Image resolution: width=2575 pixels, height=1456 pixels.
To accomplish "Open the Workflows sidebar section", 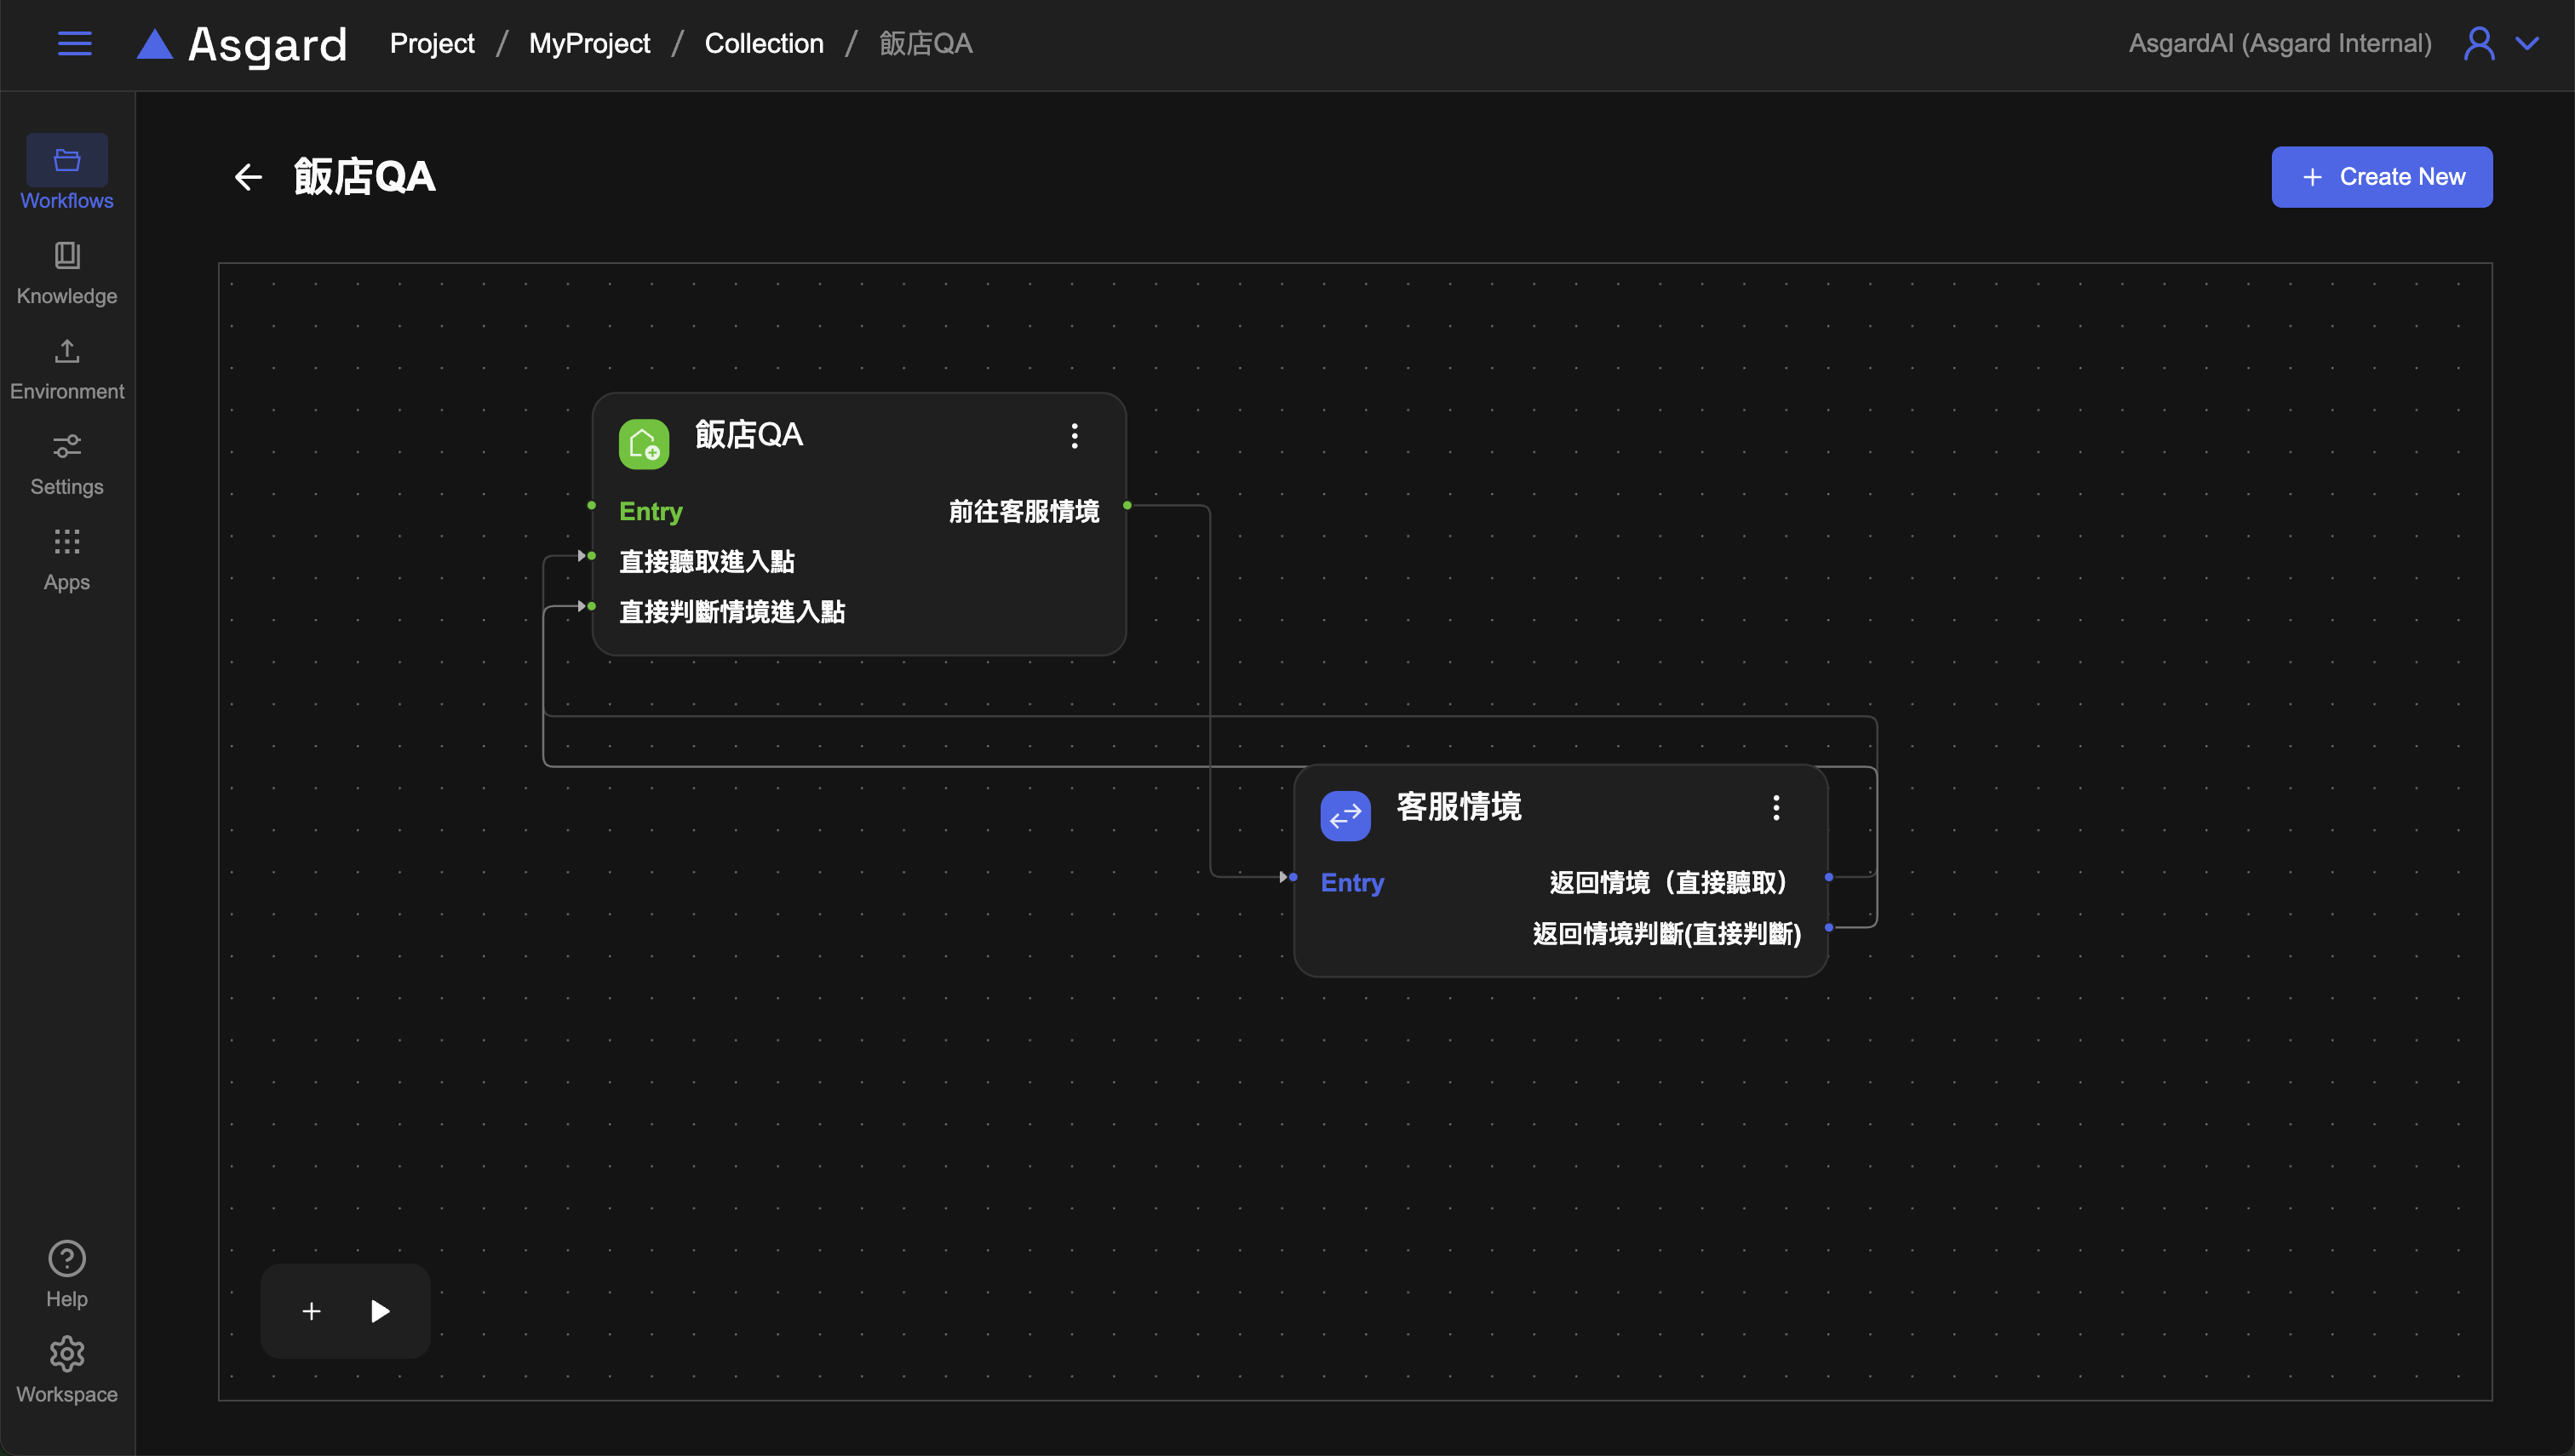I will 67,173.
